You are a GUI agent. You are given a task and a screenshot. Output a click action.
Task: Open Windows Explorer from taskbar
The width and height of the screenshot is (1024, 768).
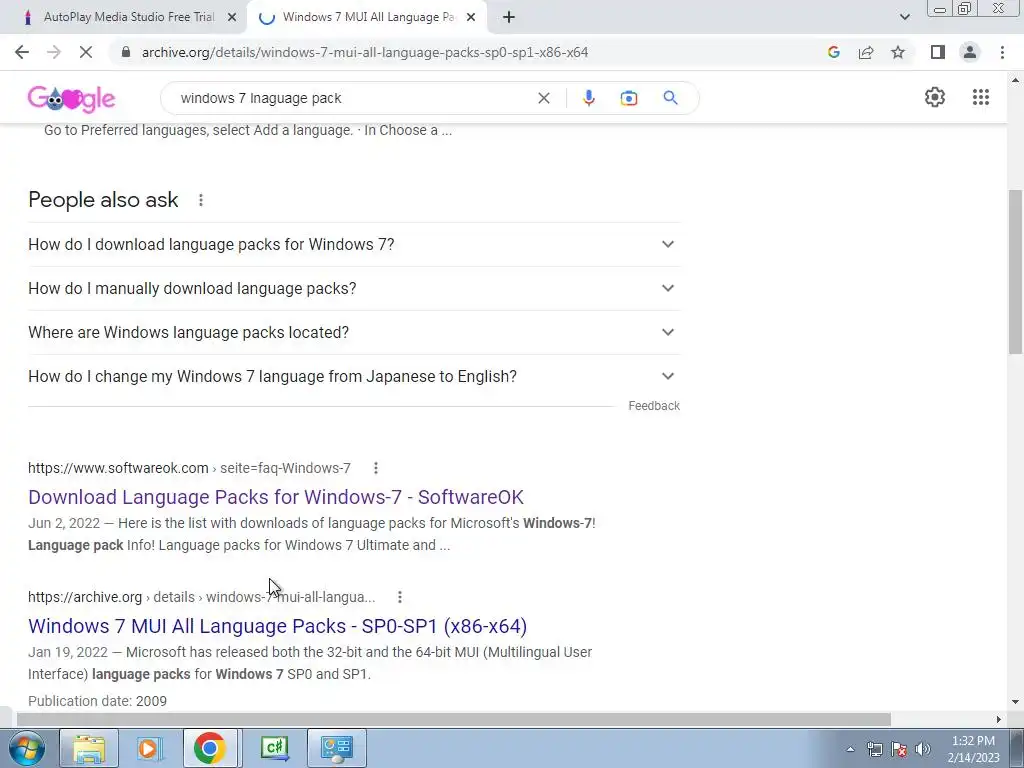(89, 748)
